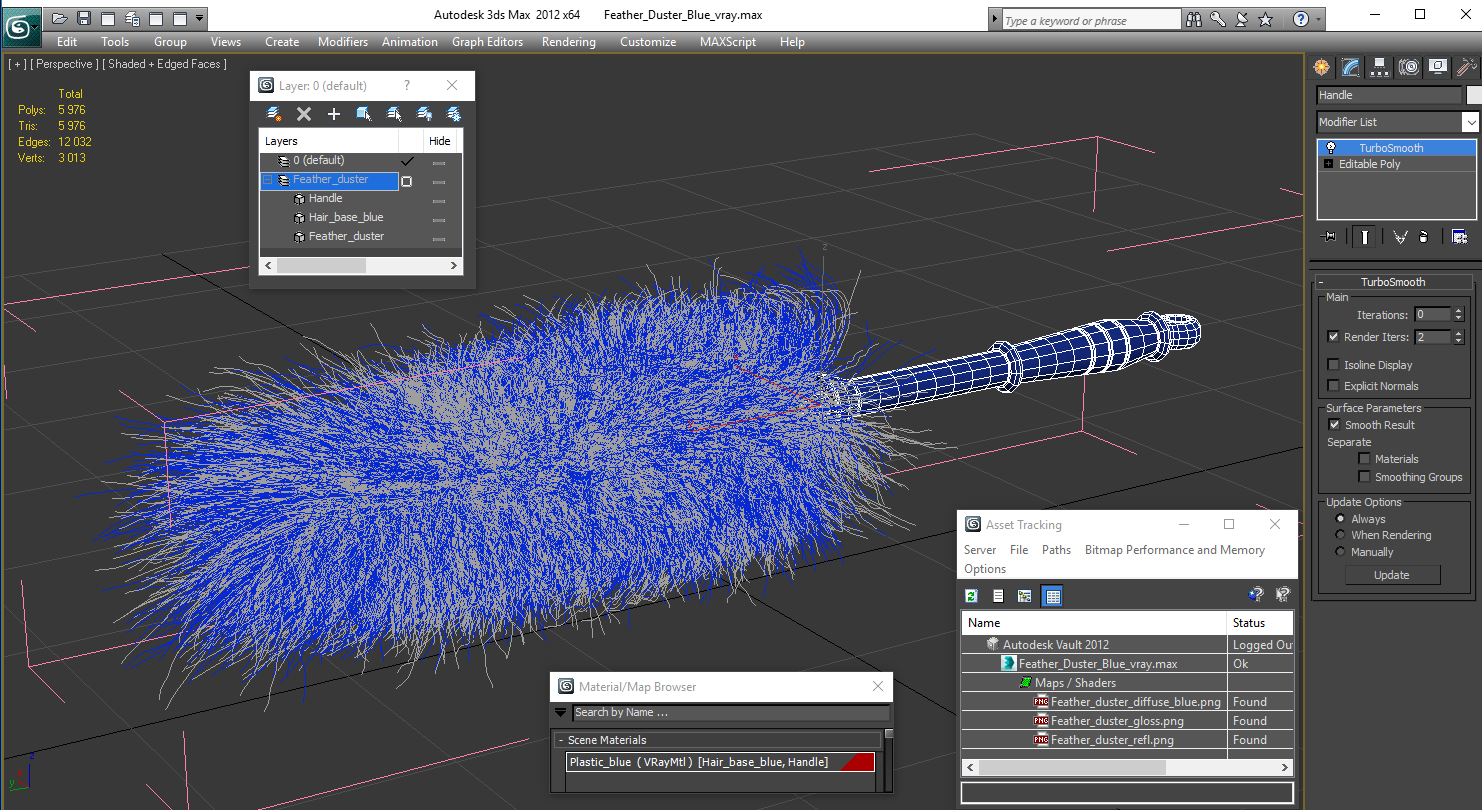Click Select Highlighted Objects and Layers icon
The width and height of the screenshot is (1482, 810).
tap(364, 114)
